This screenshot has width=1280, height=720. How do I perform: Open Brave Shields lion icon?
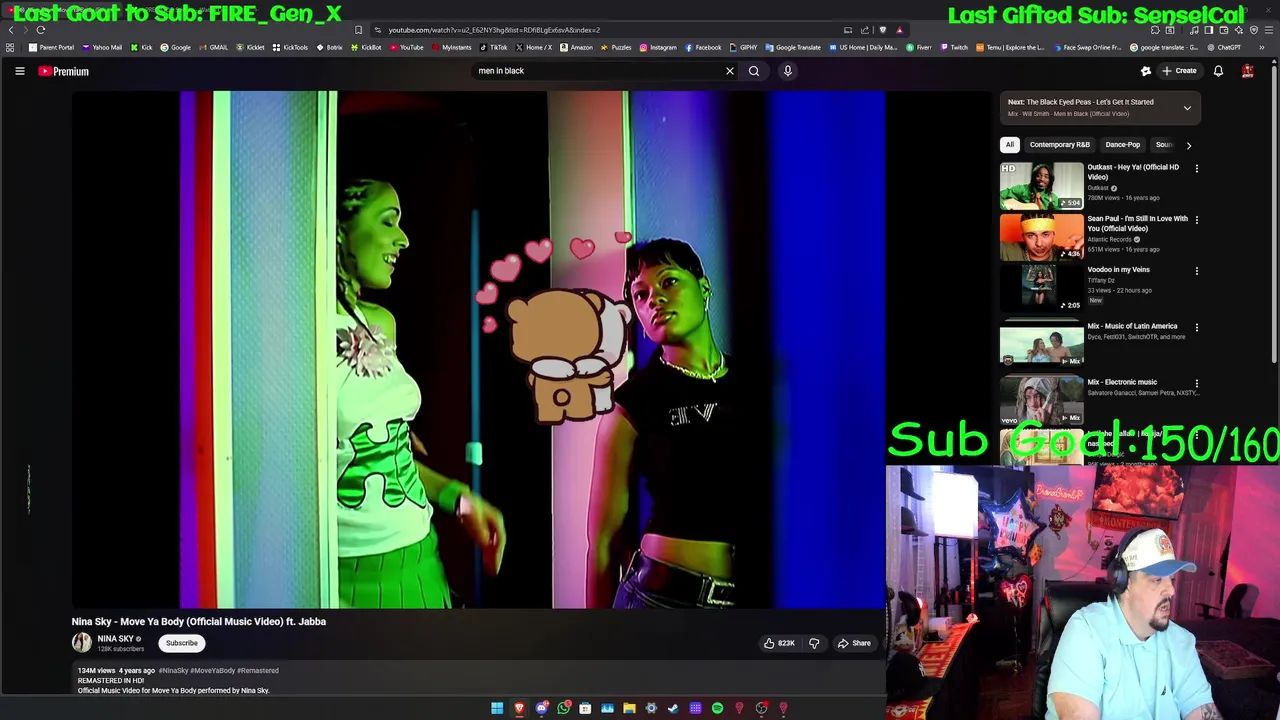[882, 30]
